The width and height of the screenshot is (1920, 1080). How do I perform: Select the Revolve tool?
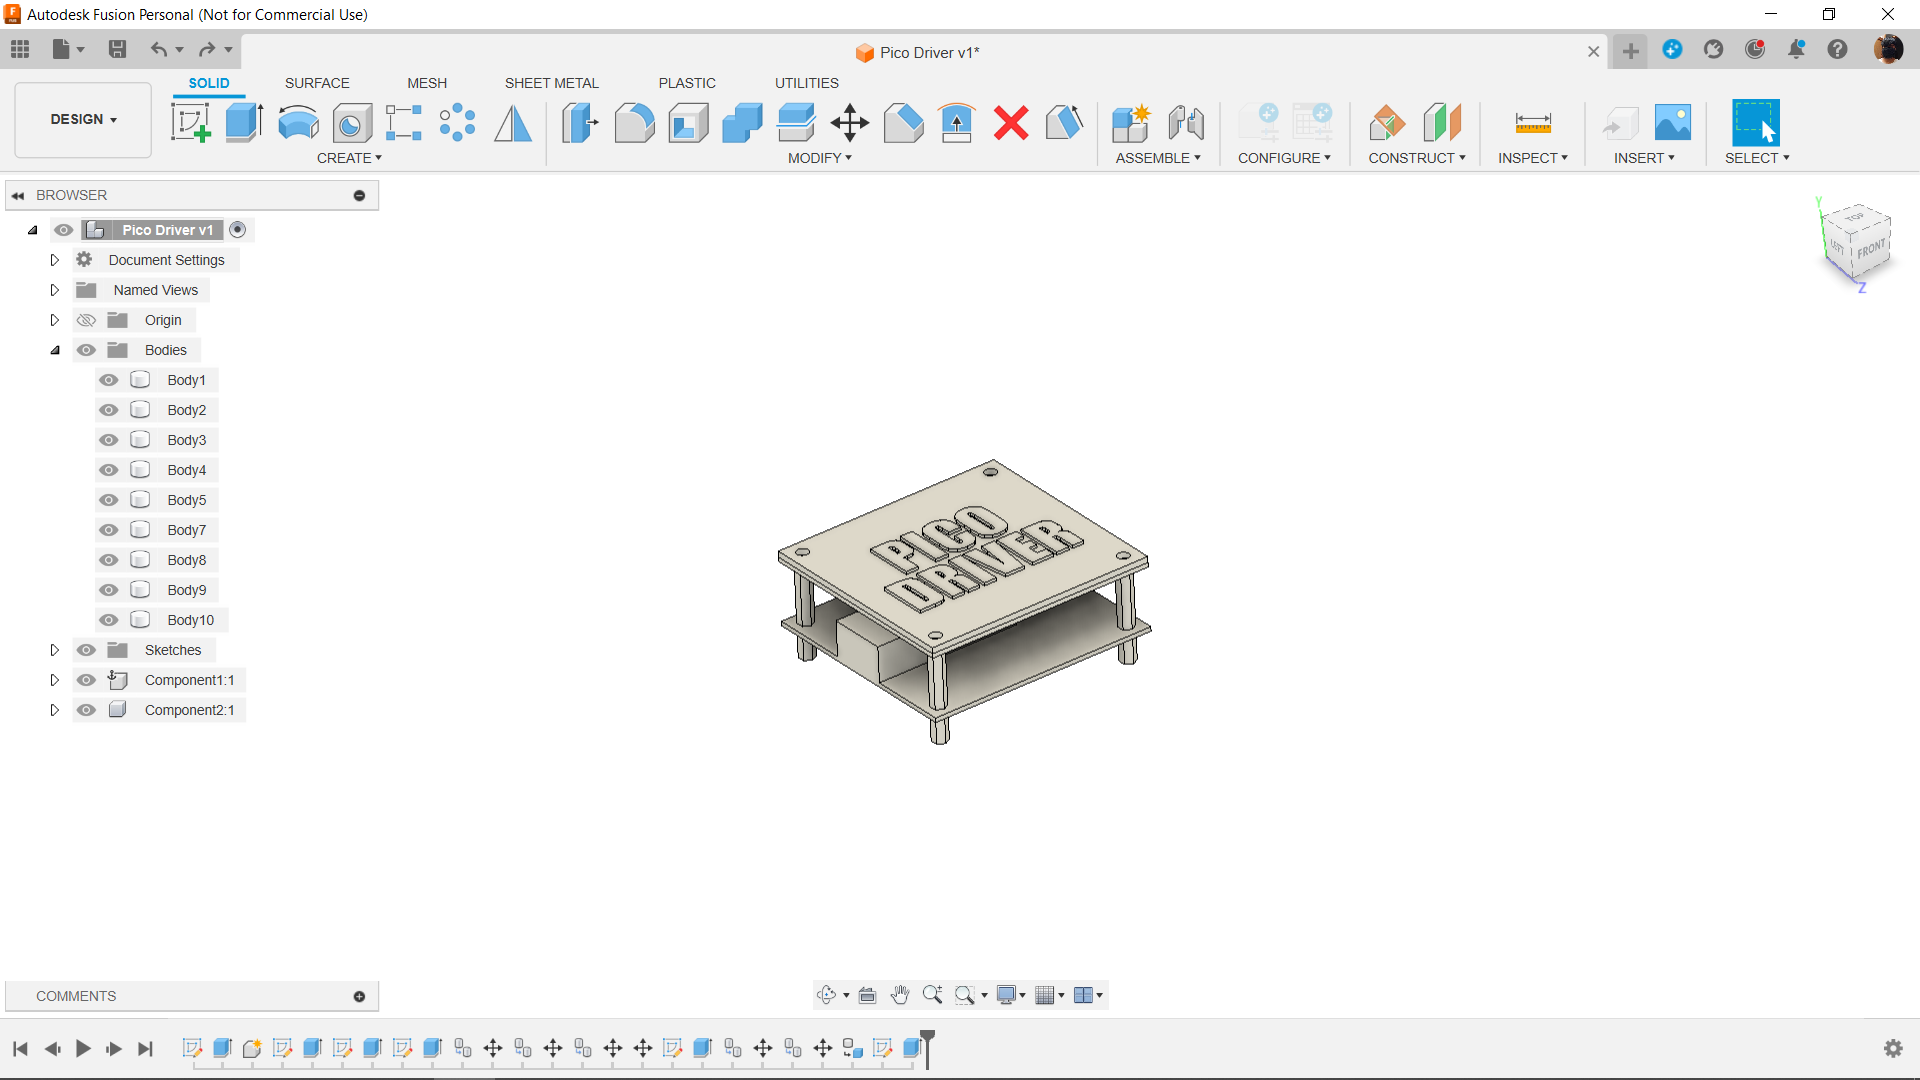298,123
